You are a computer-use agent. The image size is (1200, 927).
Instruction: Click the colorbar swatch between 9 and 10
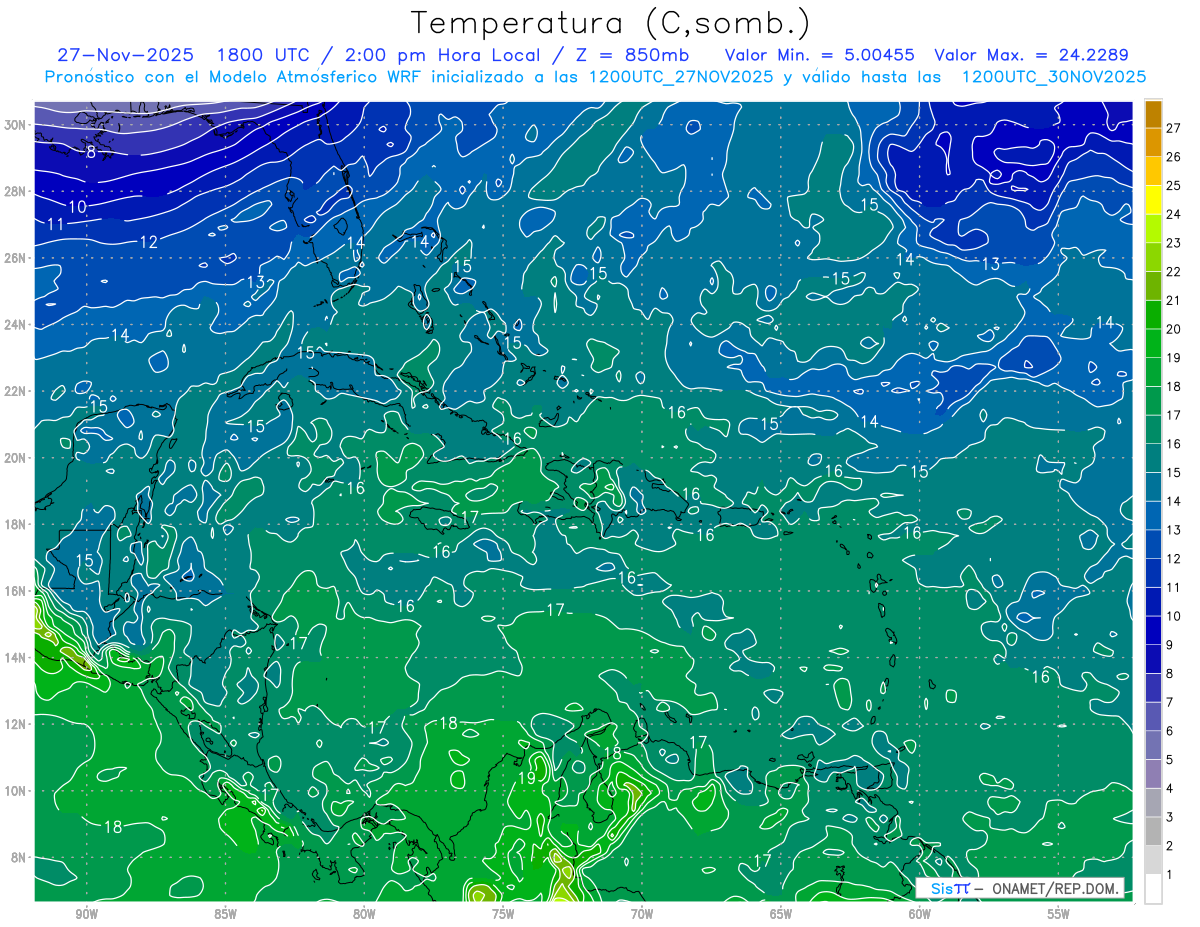(1154, 630)
